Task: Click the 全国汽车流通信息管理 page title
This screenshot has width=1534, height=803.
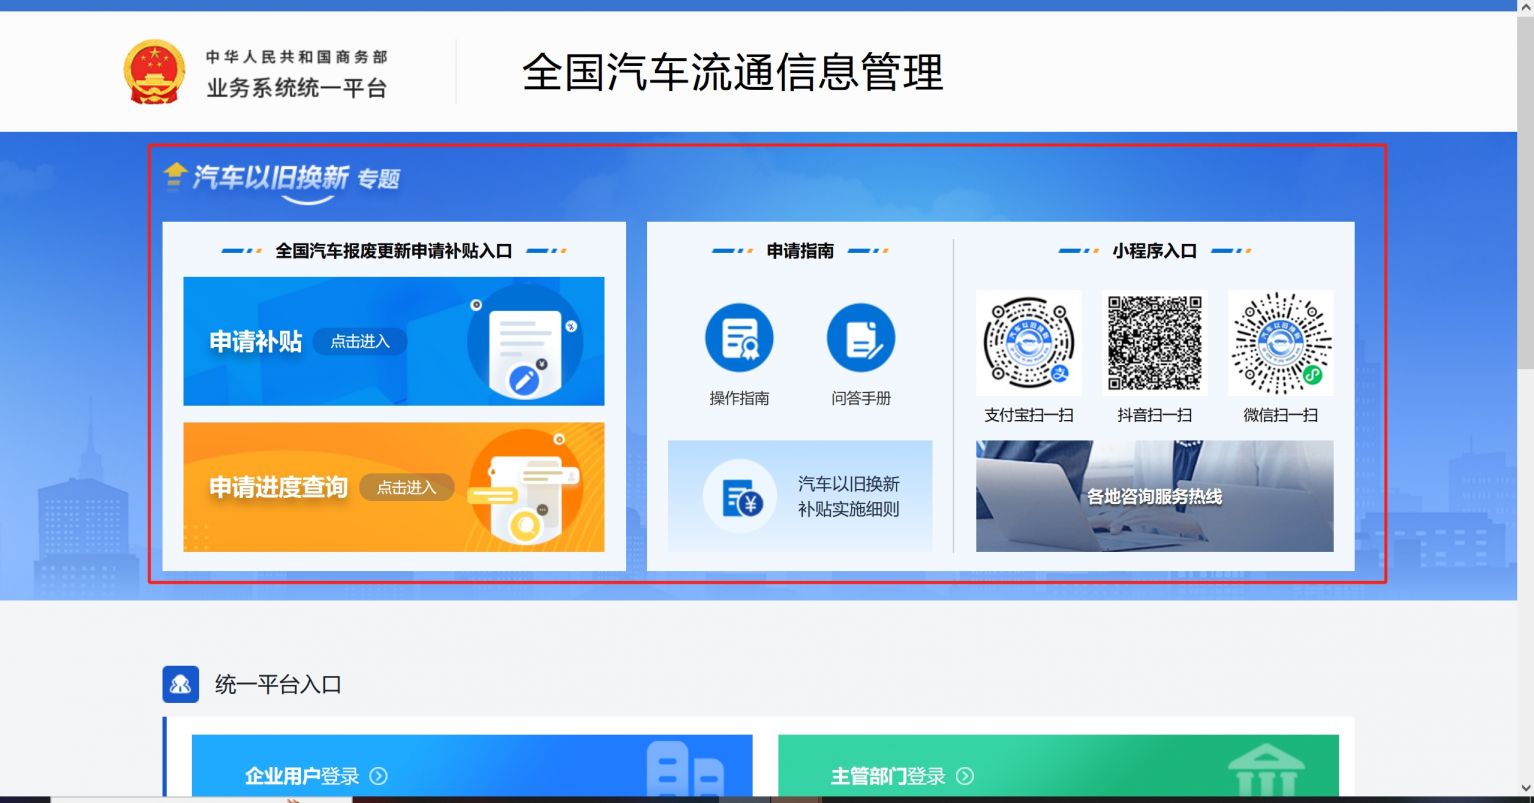Action: tap(733, 72)
